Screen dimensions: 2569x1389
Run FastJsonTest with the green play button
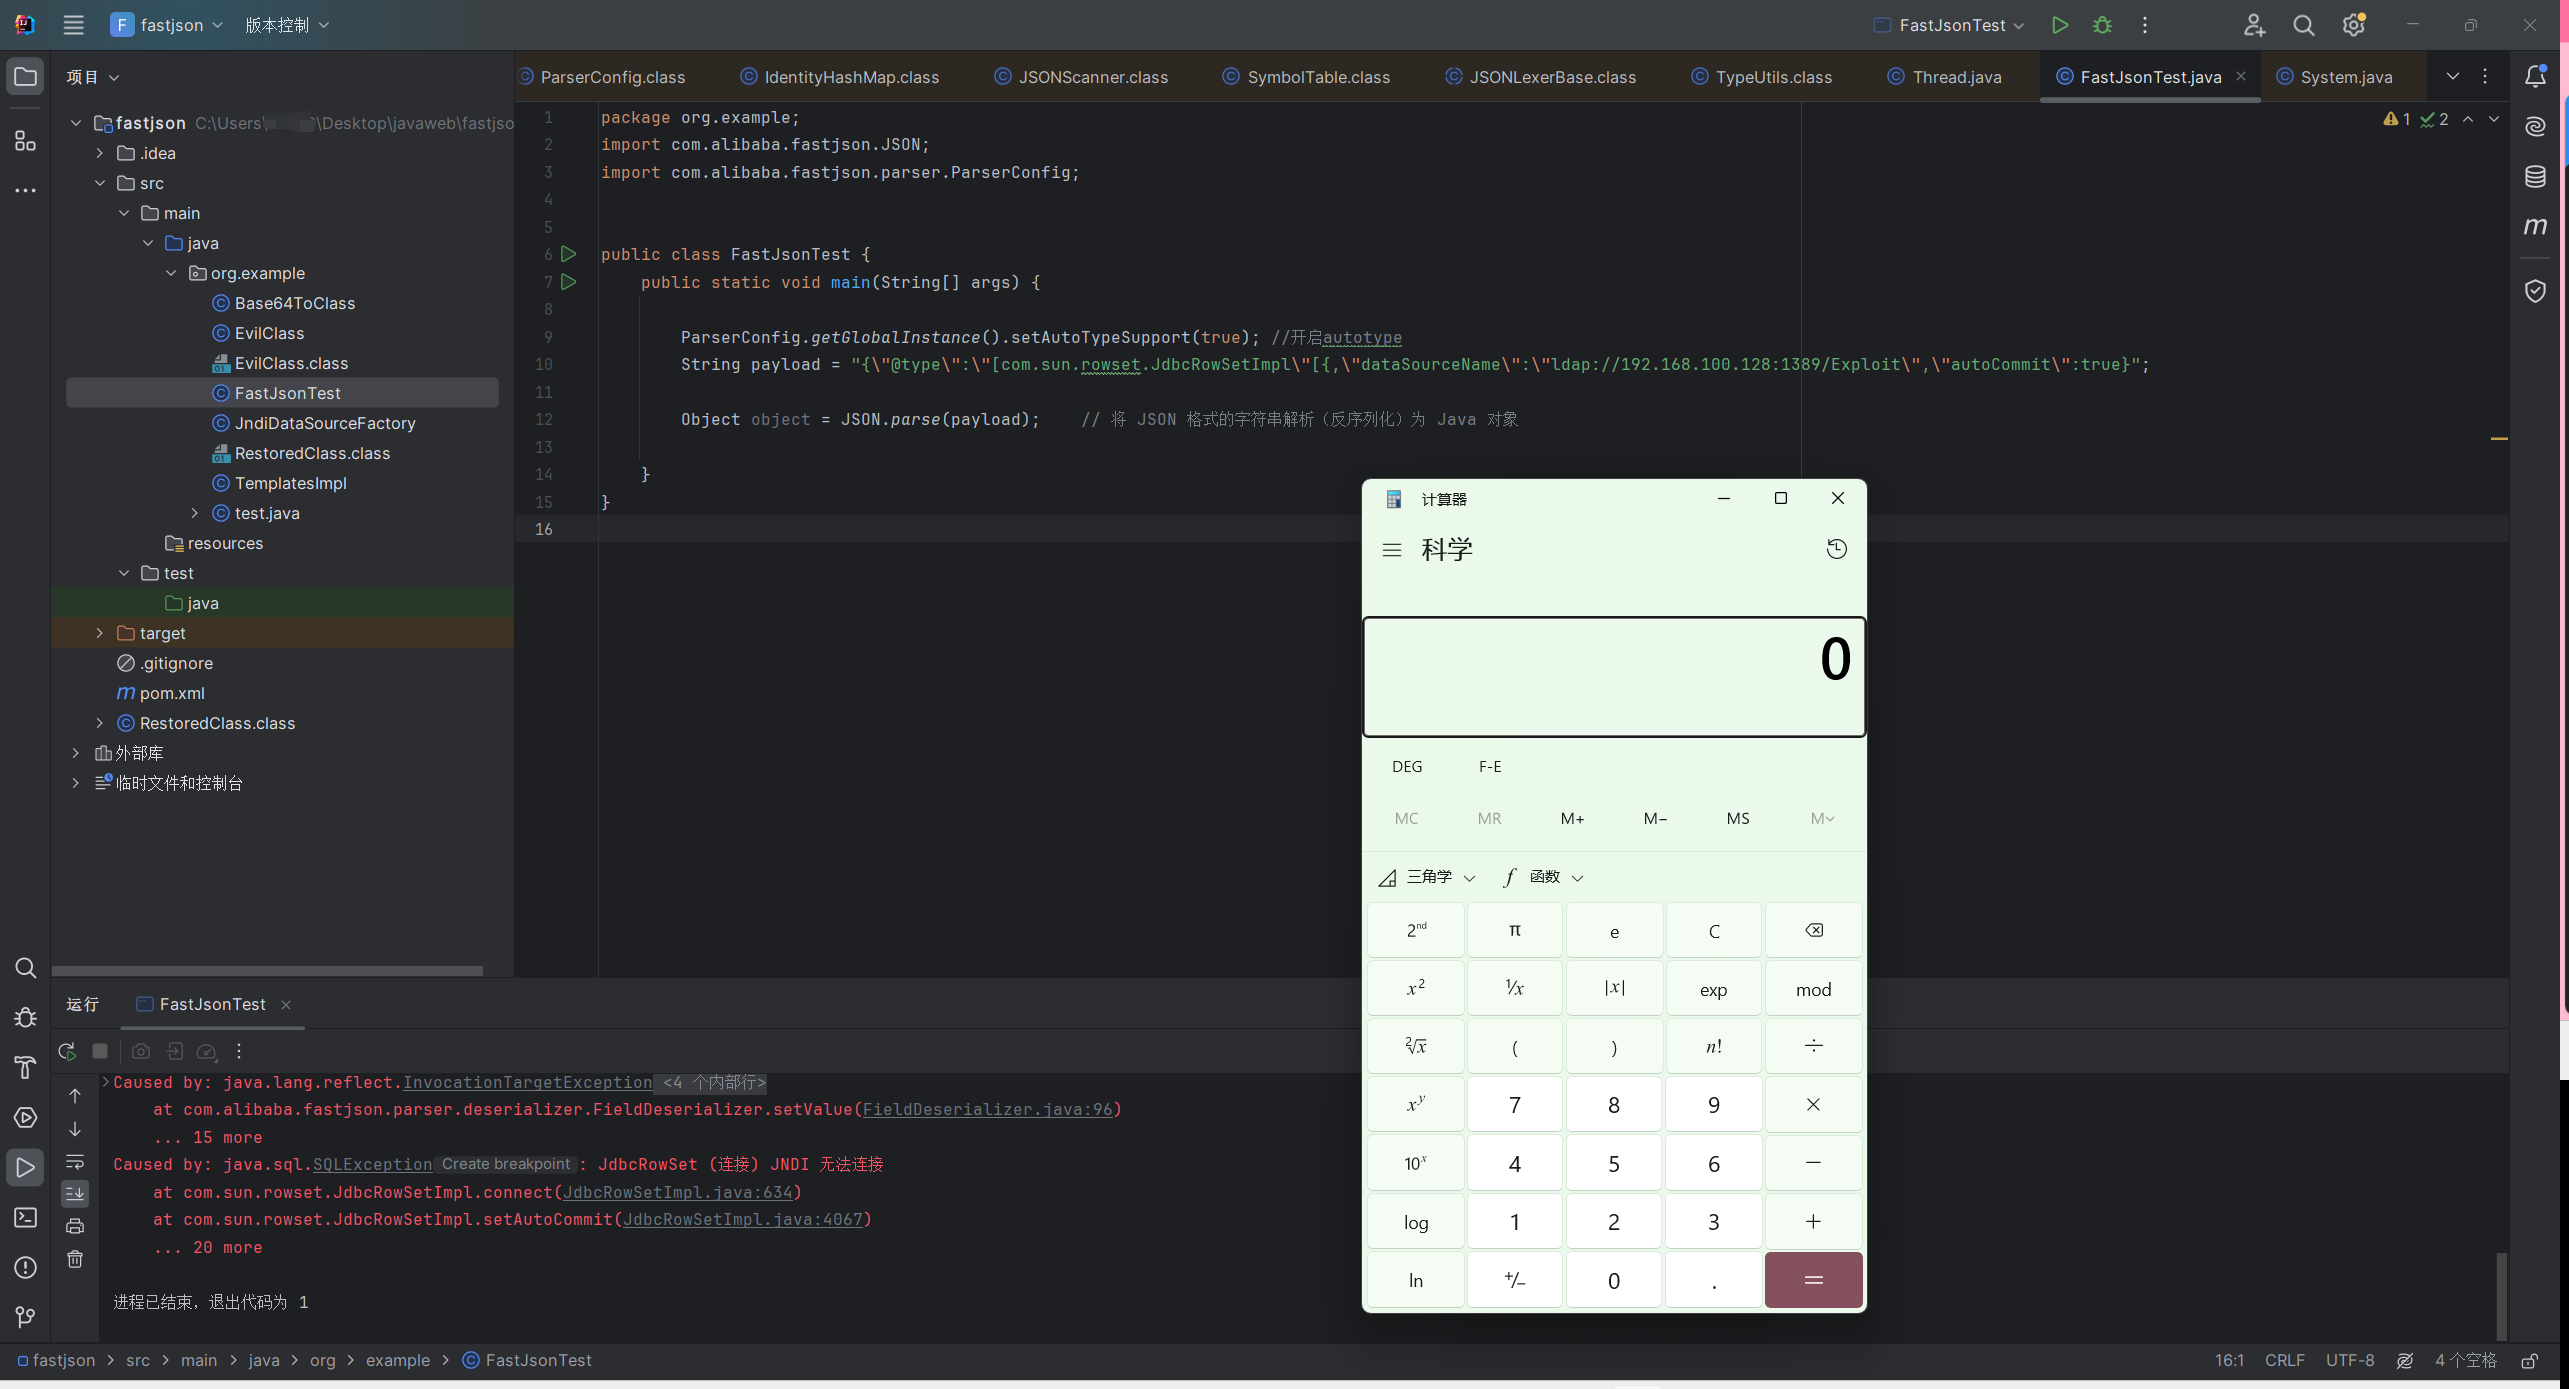click(x=2059, y=25)
